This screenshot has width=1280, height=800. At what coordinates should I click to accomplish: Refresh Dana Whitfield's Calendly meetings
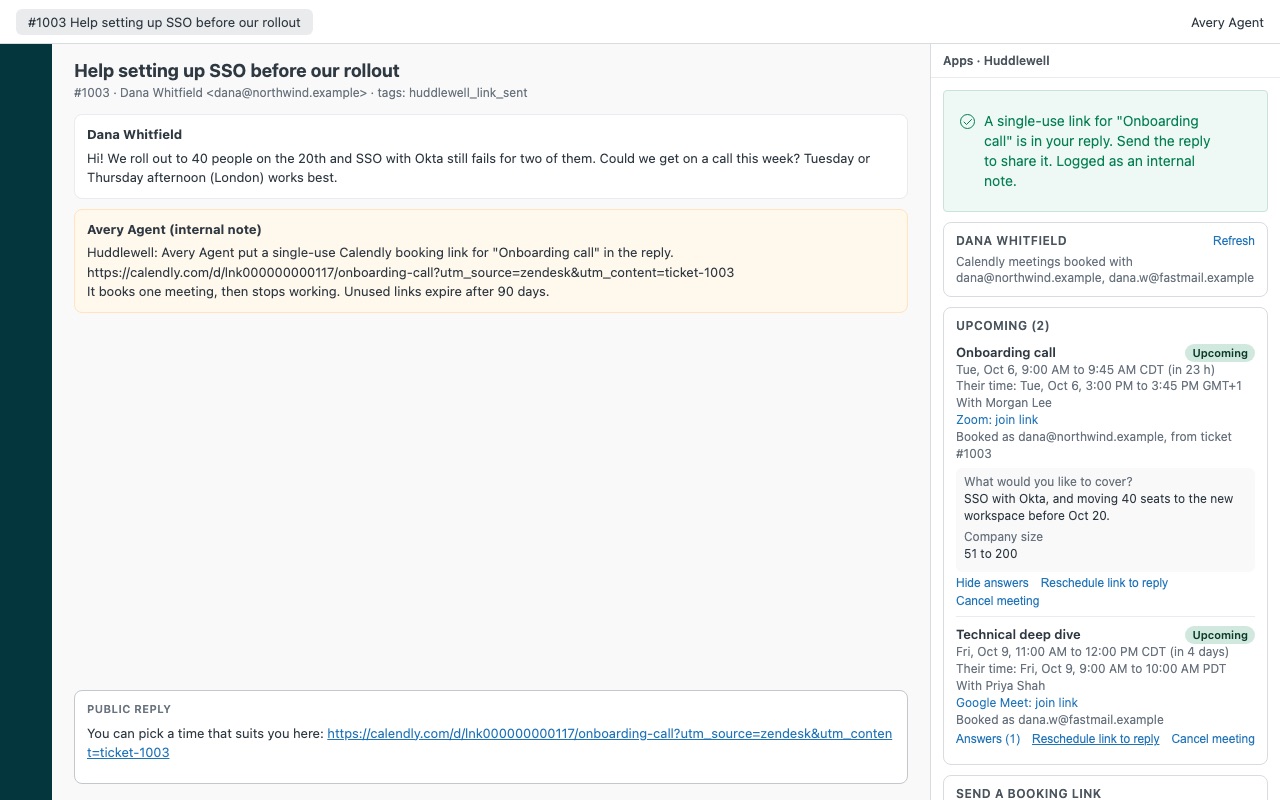pos(1233,241)
